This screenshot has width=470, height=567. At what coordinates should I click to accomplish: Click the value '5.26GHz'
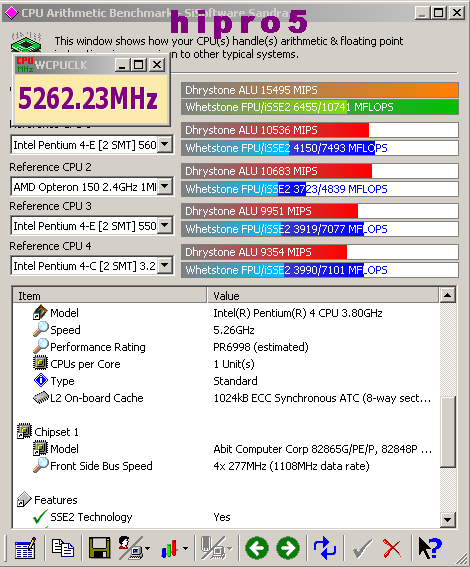pos(234,330)
